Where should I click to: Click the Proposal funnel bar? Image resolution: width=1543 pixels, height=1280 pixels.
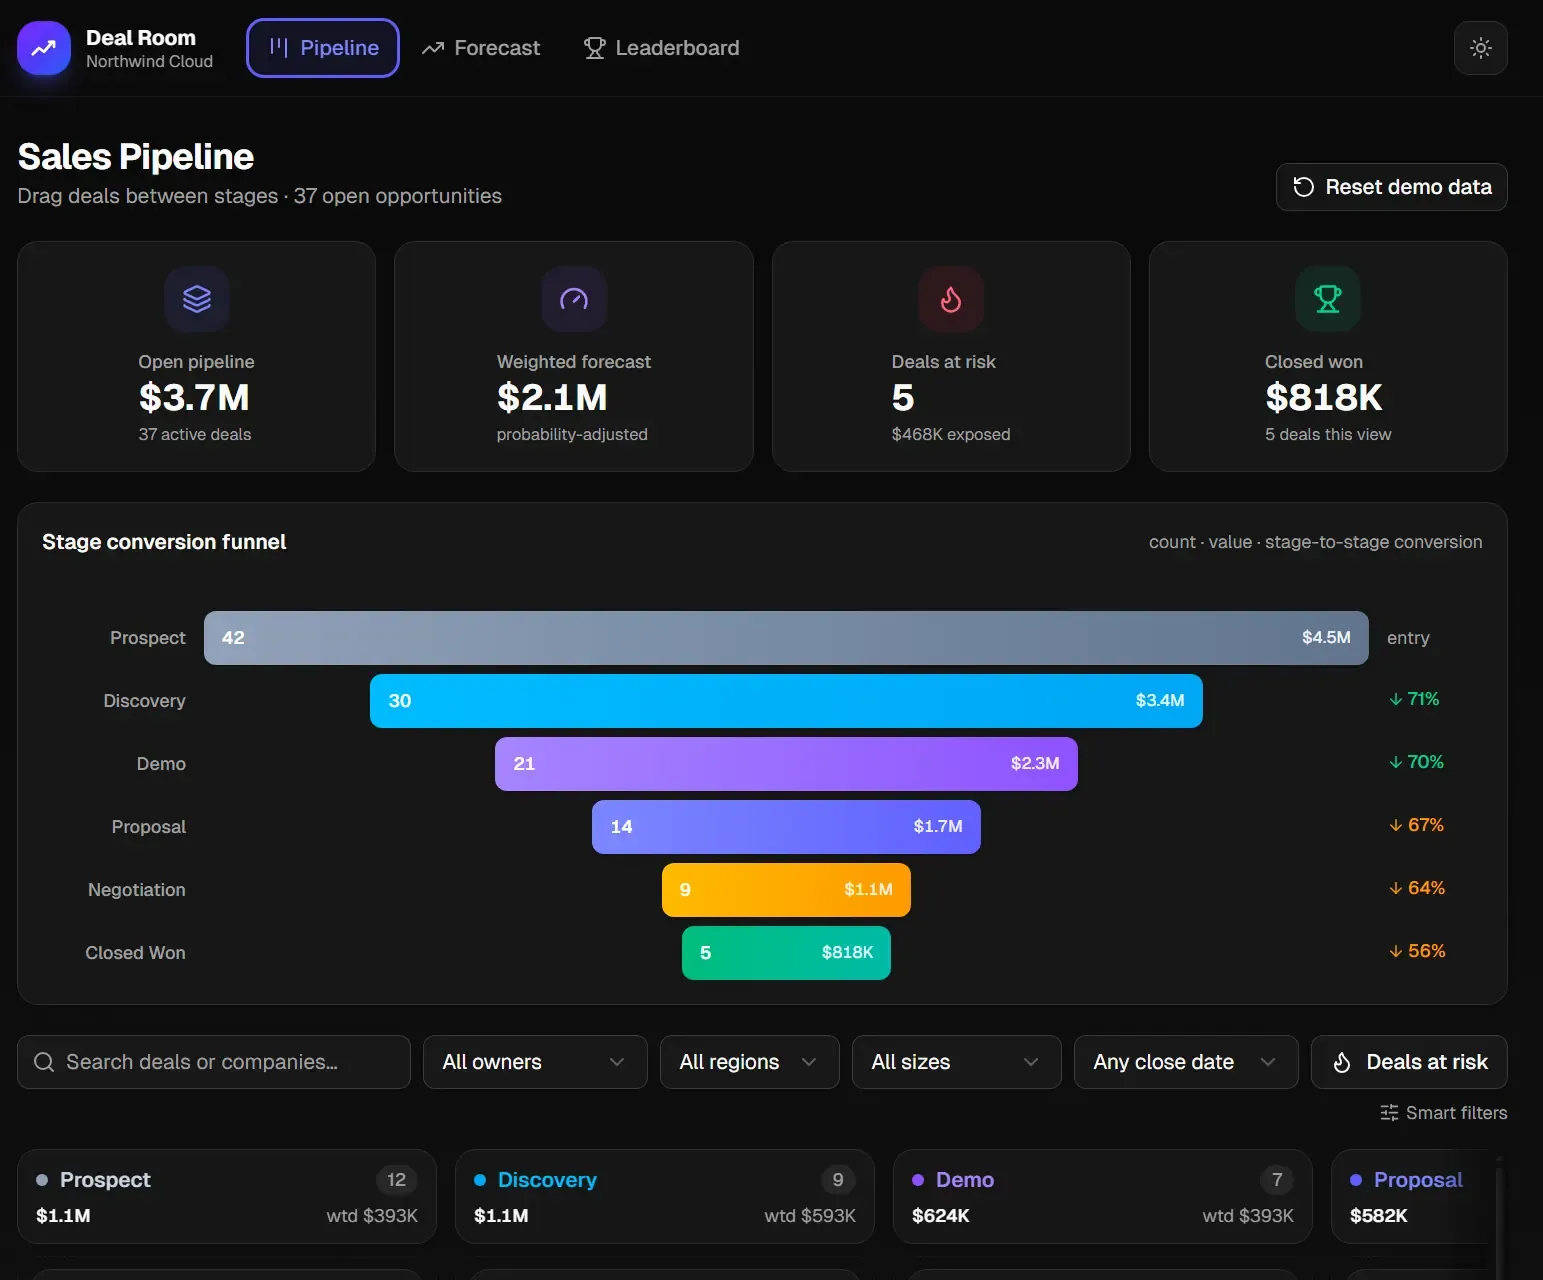(786, 827)
